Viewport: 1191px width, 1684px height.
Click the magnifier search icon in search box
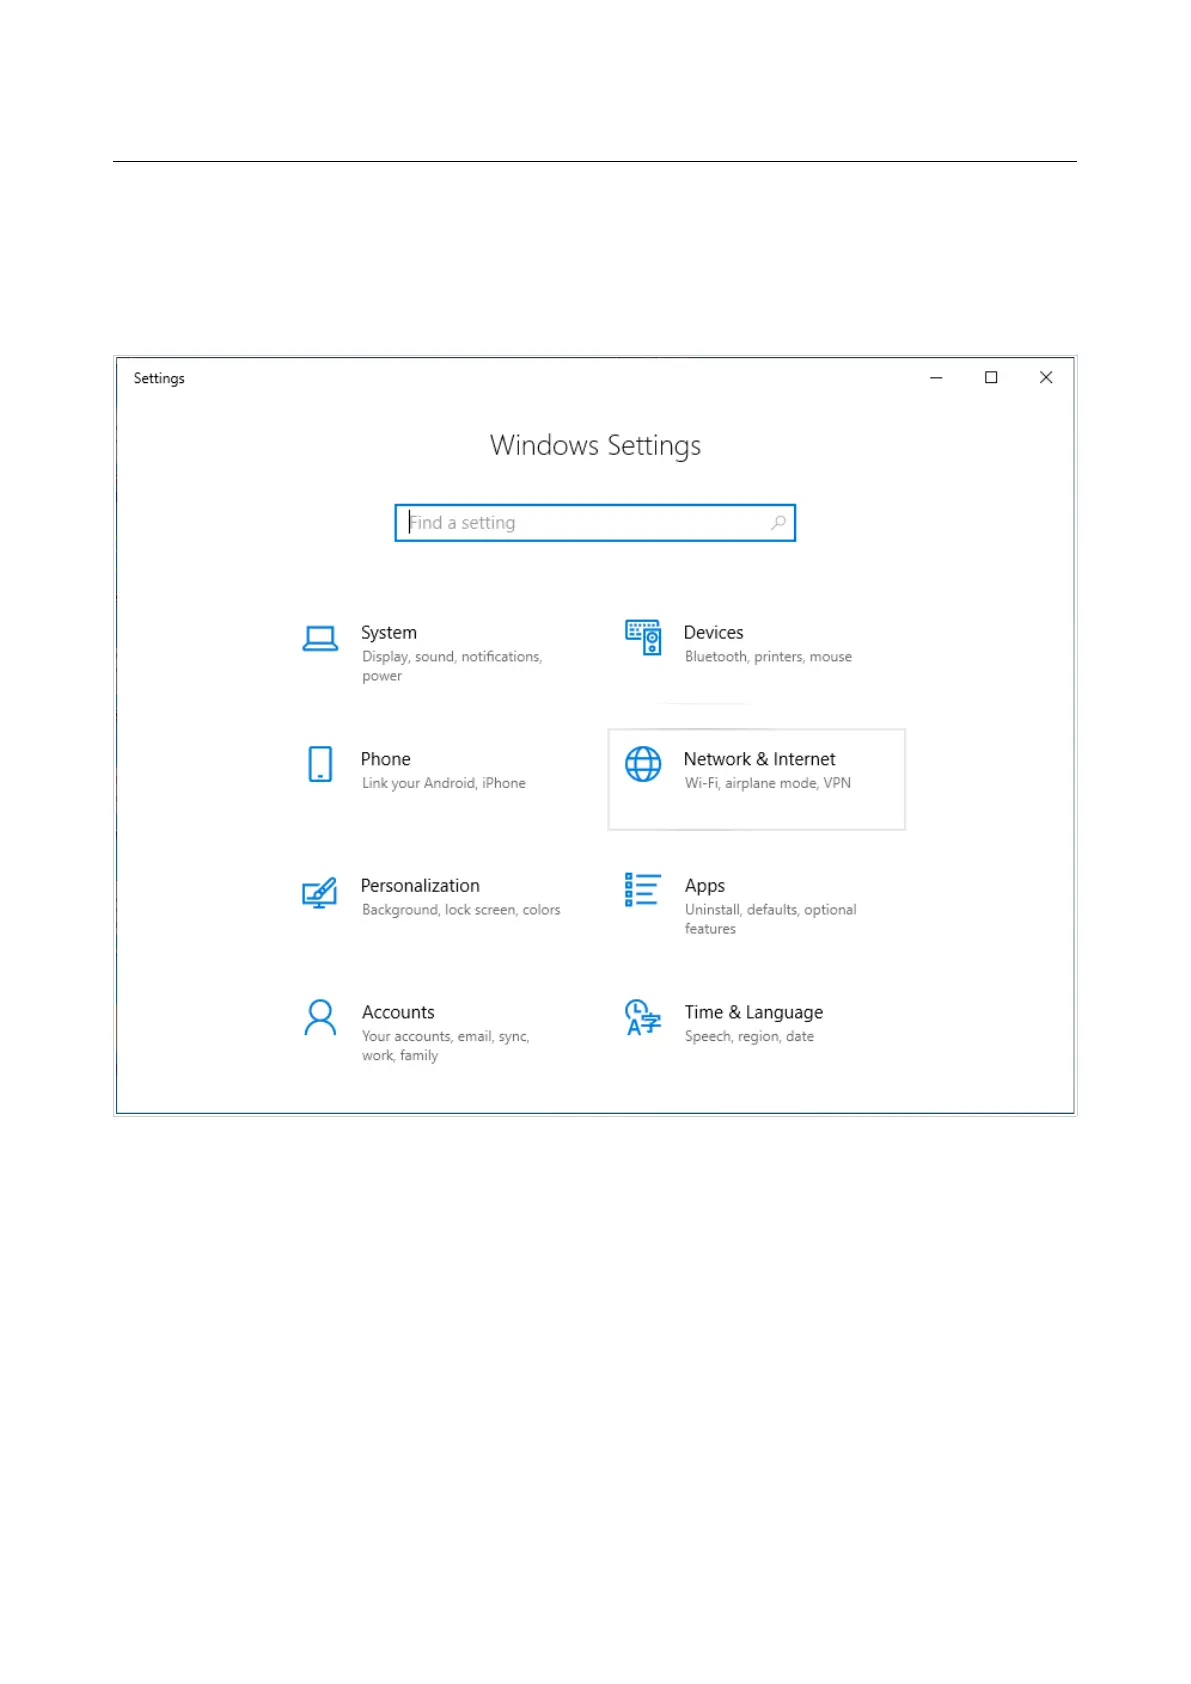(x=778, y=523)
